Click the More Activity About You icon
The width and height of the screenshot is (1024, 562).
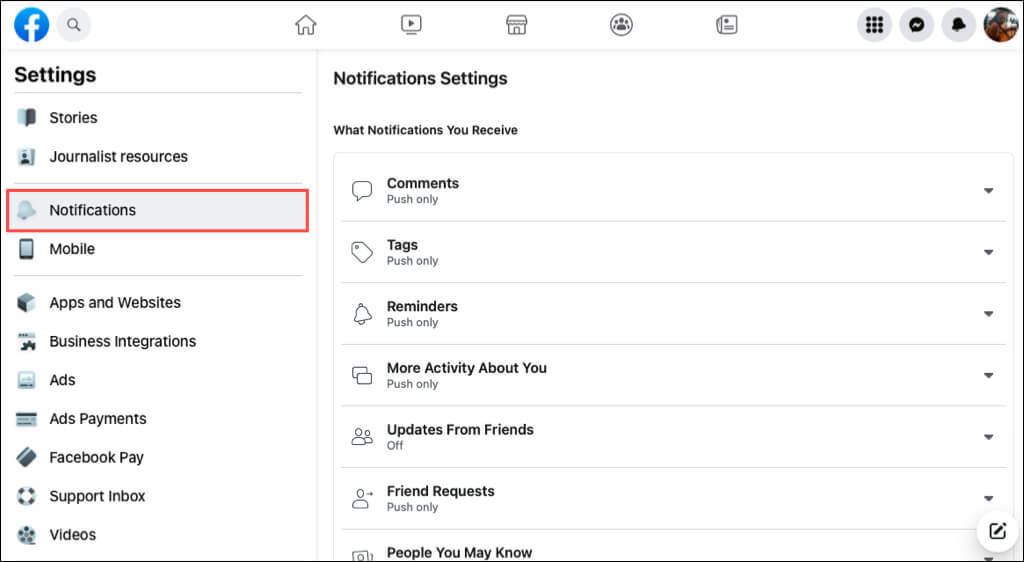pyautogui.click(x=362, y=375)
